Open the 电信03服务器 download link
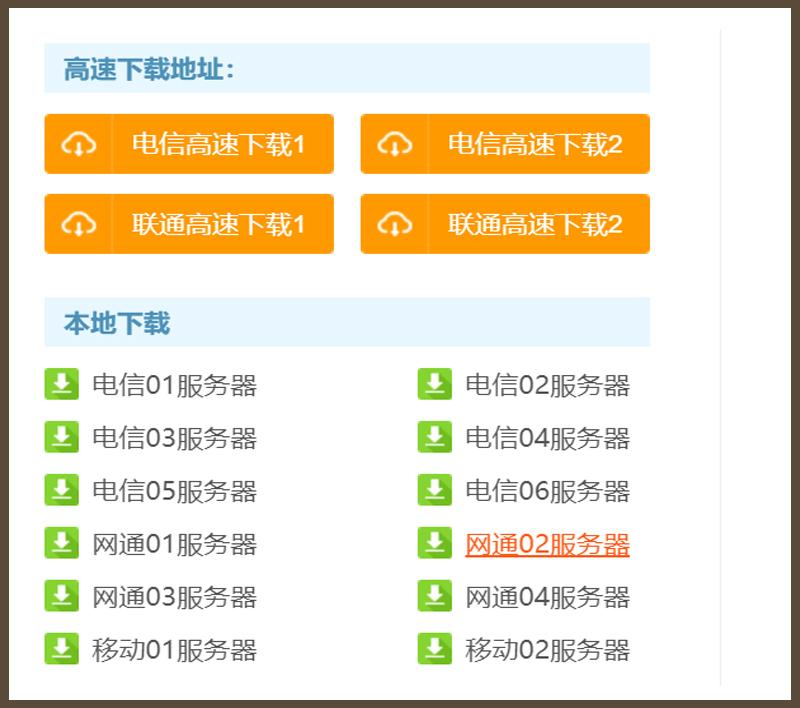Viewport: 800px width, 708px height. pyautogui.click(x=174, y=438)
